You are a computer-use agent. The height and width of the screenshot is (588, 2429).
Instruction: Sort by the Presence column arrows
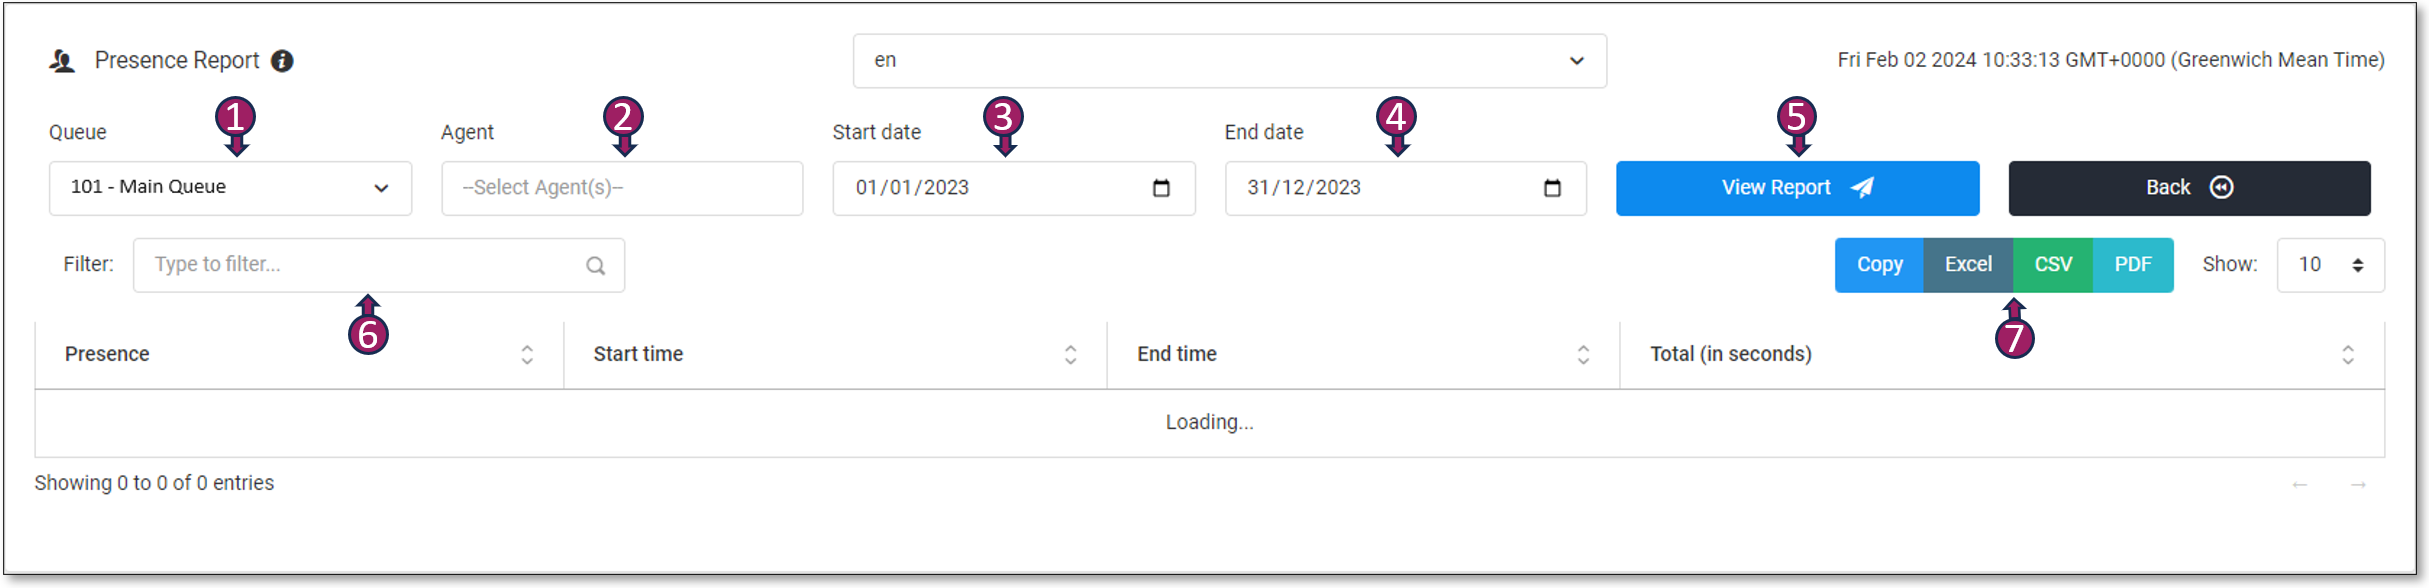(527, 355)
